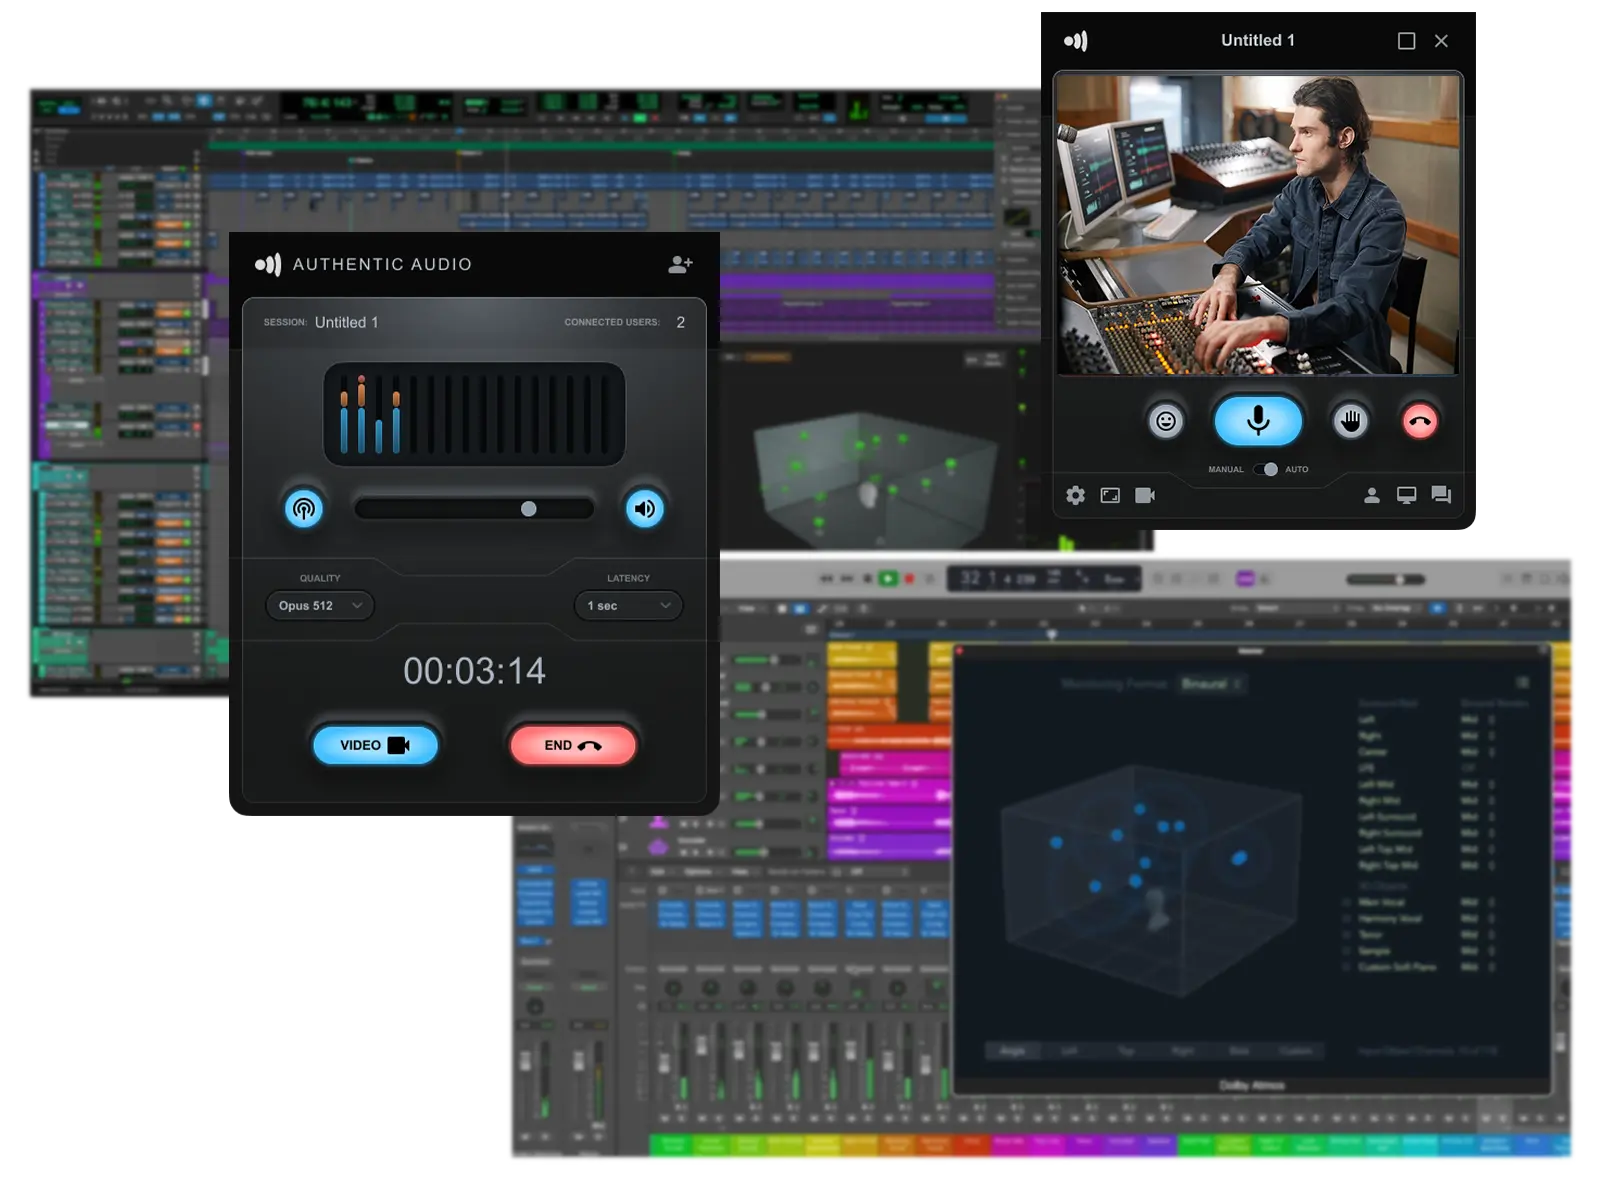The height and width of the screenshot is (1200, 1600).
Task: Click the broadcast icon left of the volume slider
Action: click(305, 508)
